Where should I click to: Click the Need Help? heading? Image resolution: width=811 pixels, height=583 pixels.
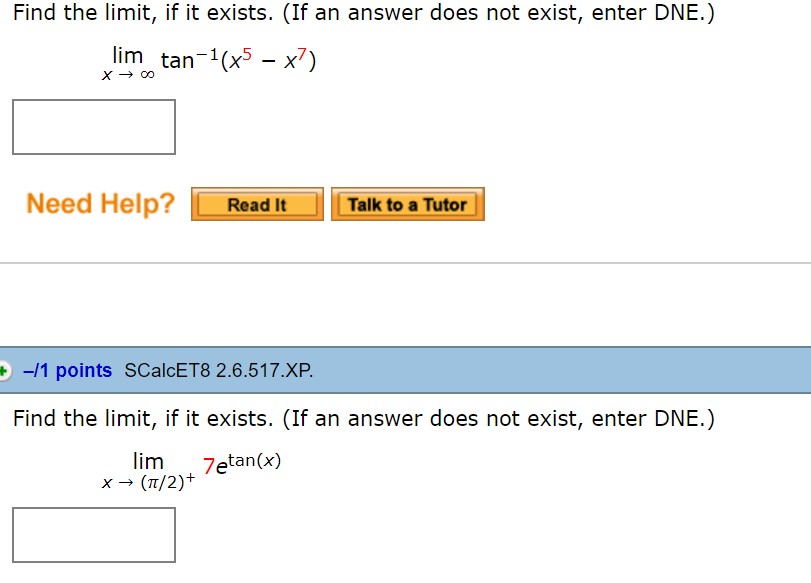click(x=97, y=203)
